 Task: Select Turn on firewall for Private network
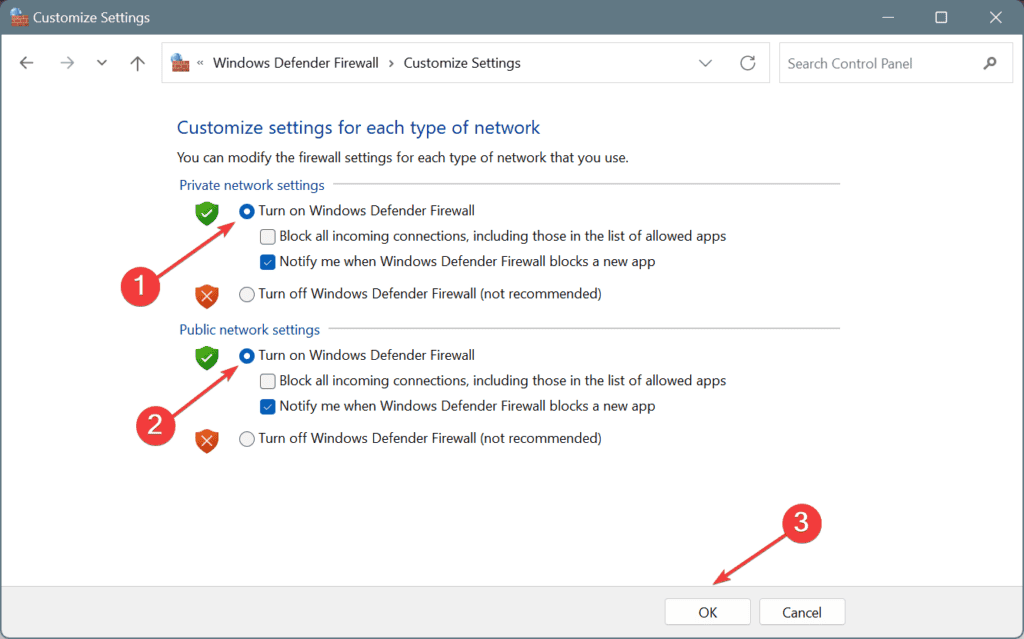(x=246, y=211)
